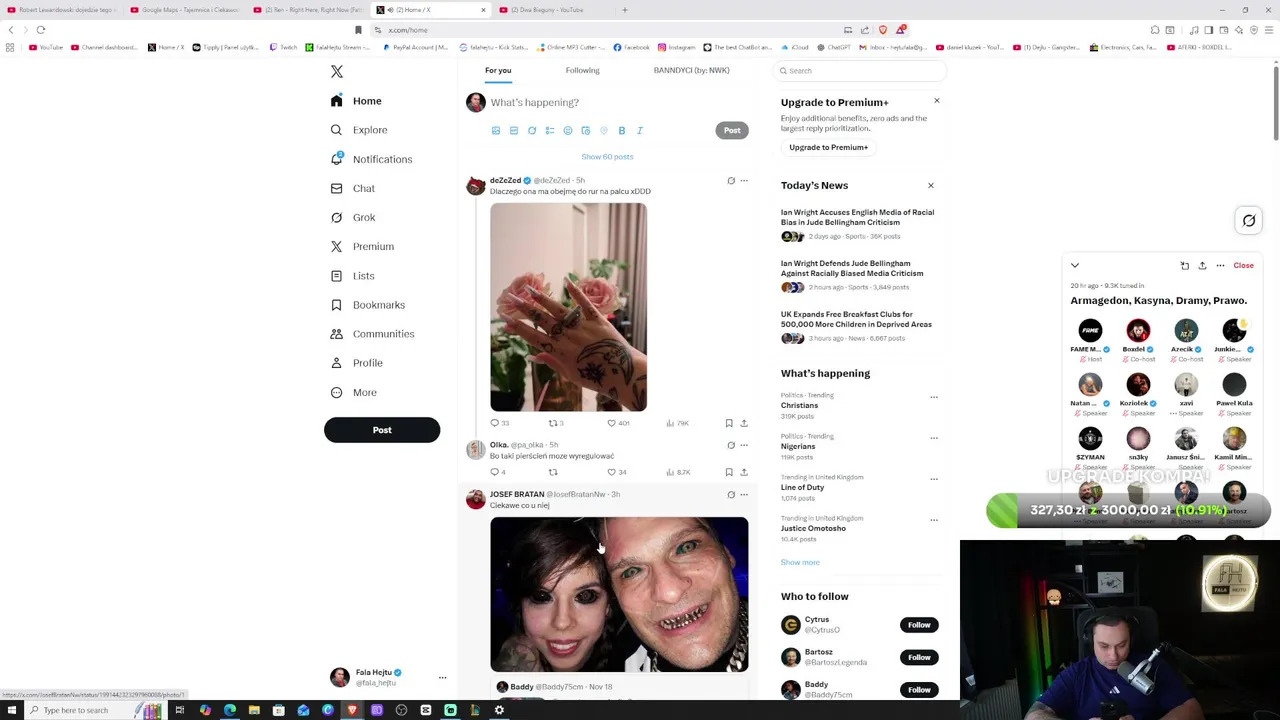This screenshot has width=1280, height=720.
Task: Open the JOSEF BRATAN post's photo
Action: point(619,595)
